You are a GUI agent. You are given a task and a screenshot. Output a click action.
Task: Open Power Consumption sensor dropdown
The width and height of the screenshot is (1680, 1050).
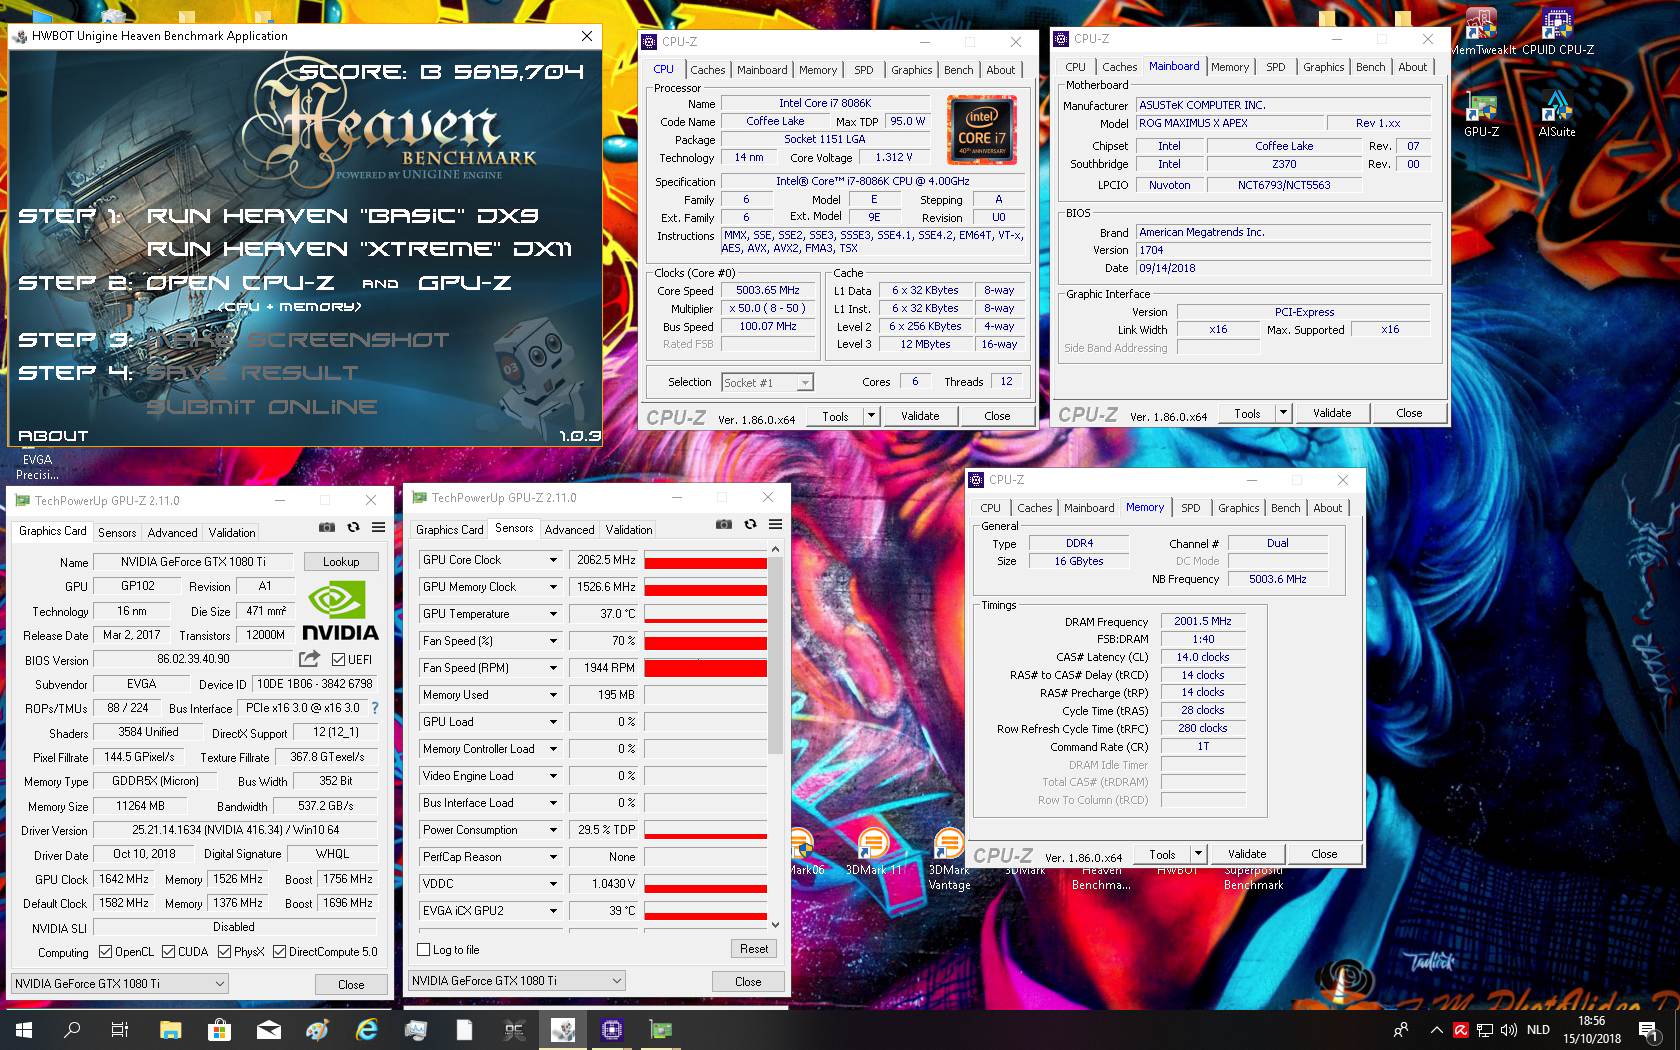[553, 830]
